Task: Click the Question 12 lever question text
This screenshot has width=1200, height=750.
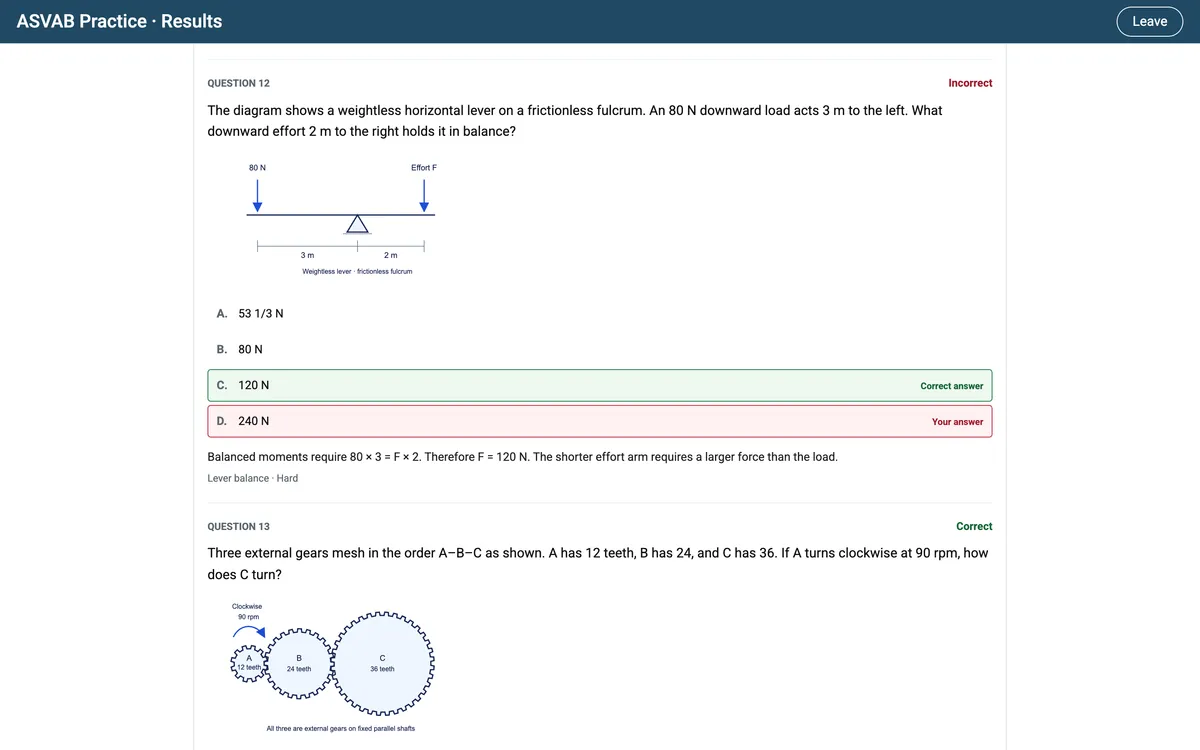Action: (x=574, y=121)
